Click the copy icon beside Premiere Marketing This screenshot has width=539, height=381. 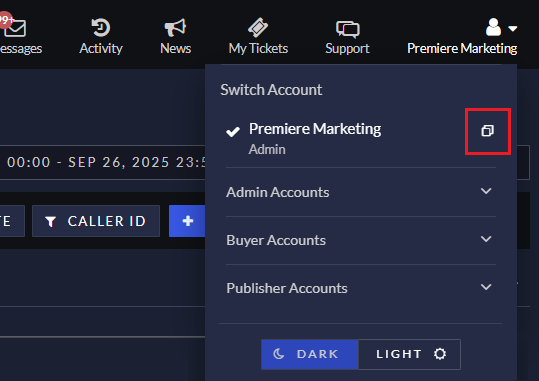pos(487,131)
